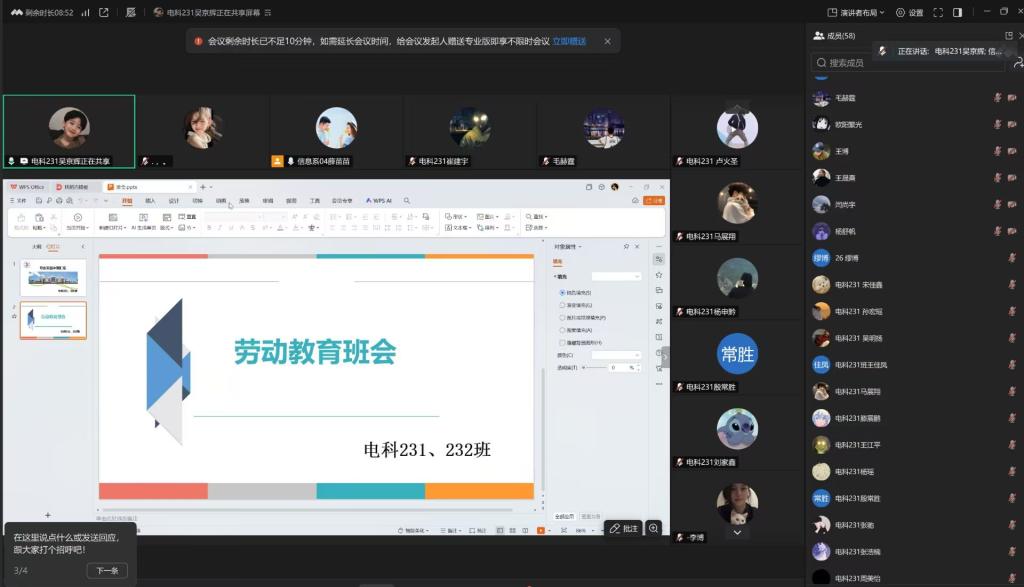This screenshot has width=1024, height=587.
Task: Click the 批注 annotate button
Action: tap(623, 528)
